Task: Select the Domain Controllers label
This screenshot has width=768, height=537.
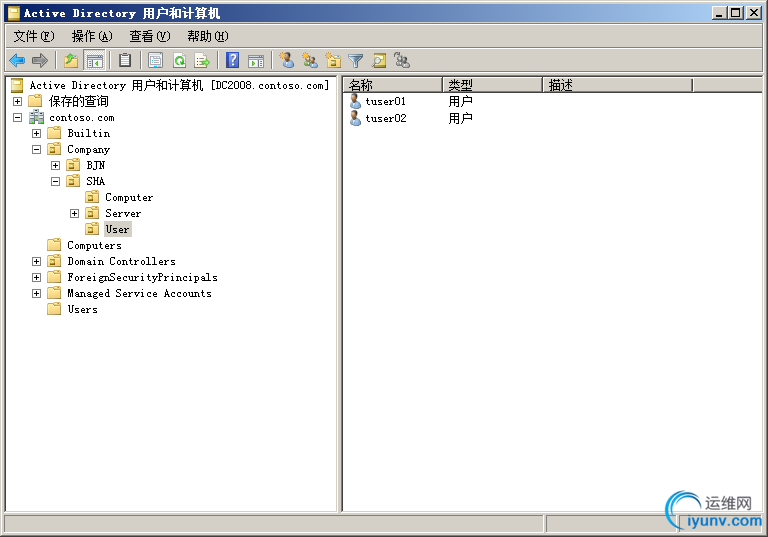Action: 121,261
